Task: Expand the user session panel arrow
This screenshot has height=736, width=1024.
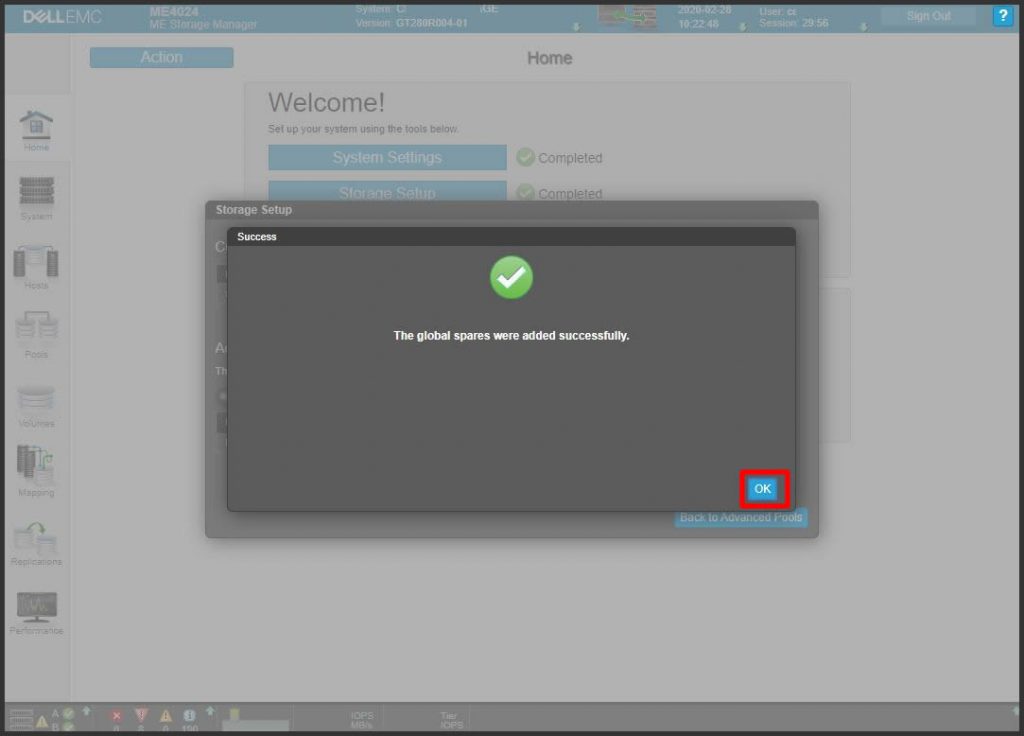Action: [863, 27]
